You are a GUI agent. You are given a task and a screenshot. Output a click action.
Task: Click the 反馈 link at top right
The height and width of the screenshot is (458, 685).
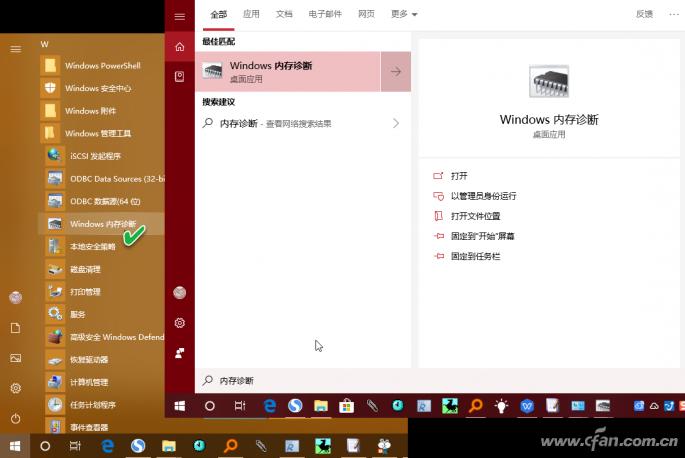coord(644,14)
